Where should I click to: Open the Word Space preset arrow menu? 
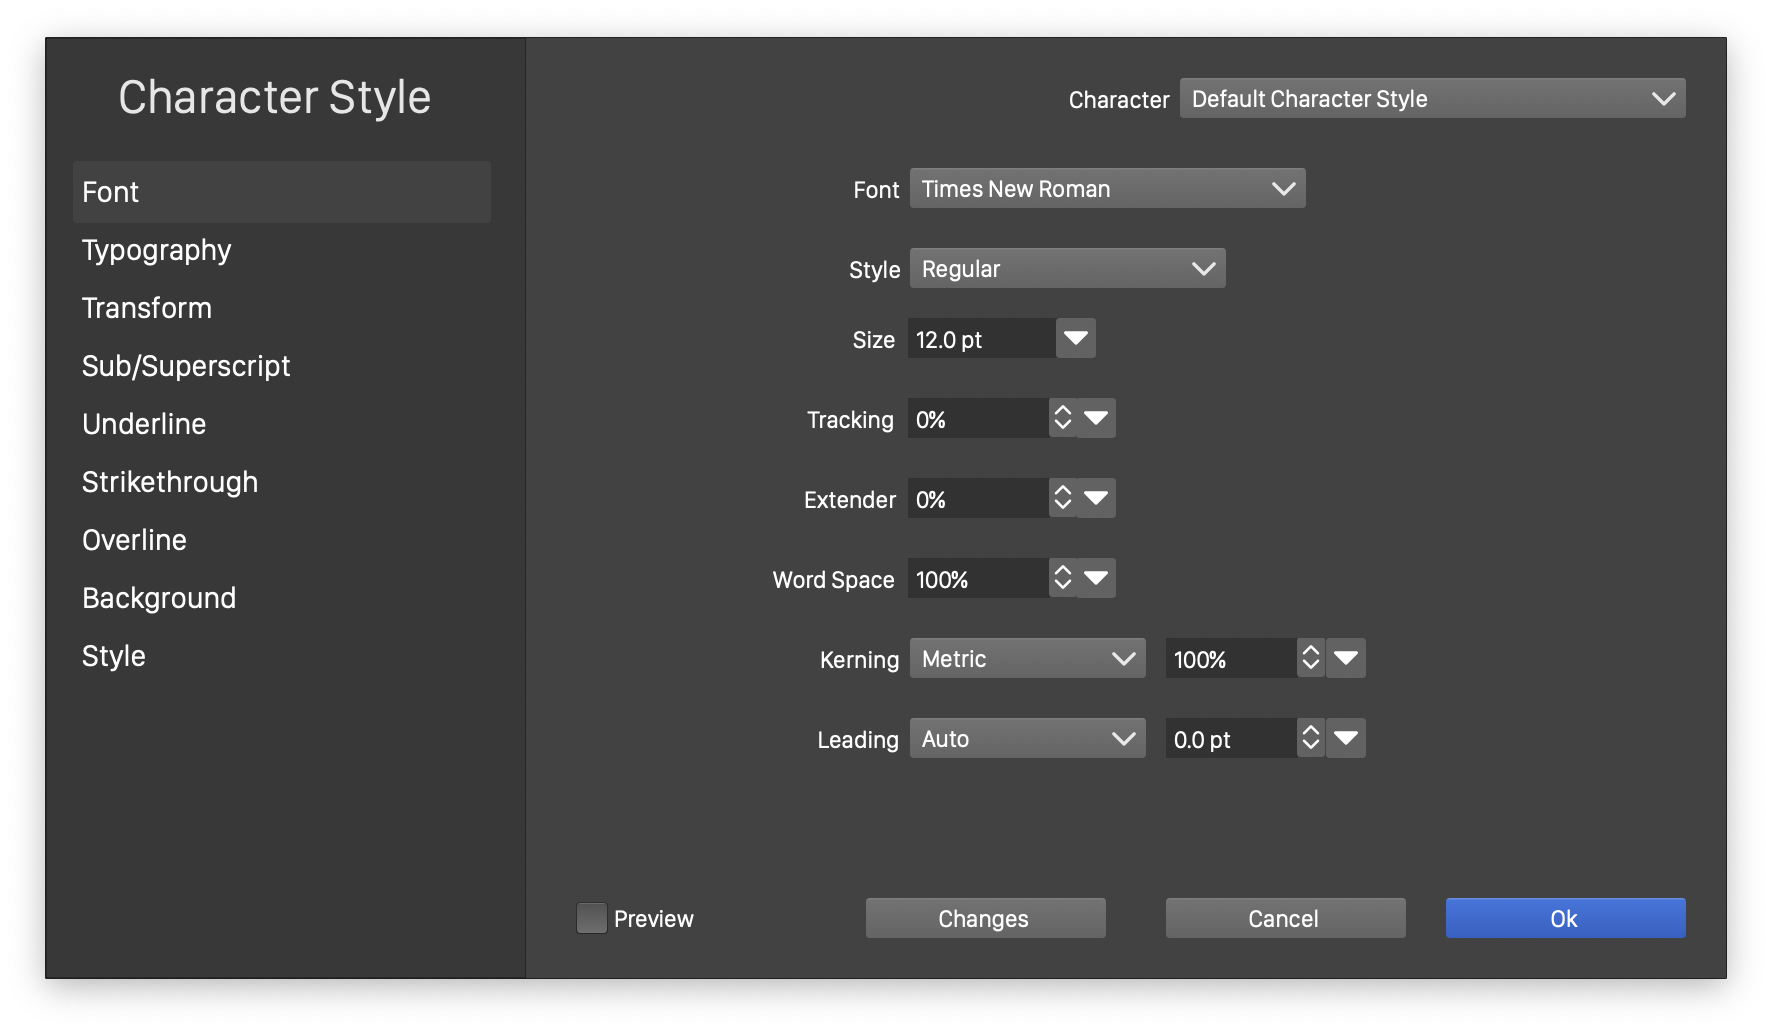[1097, 578]
